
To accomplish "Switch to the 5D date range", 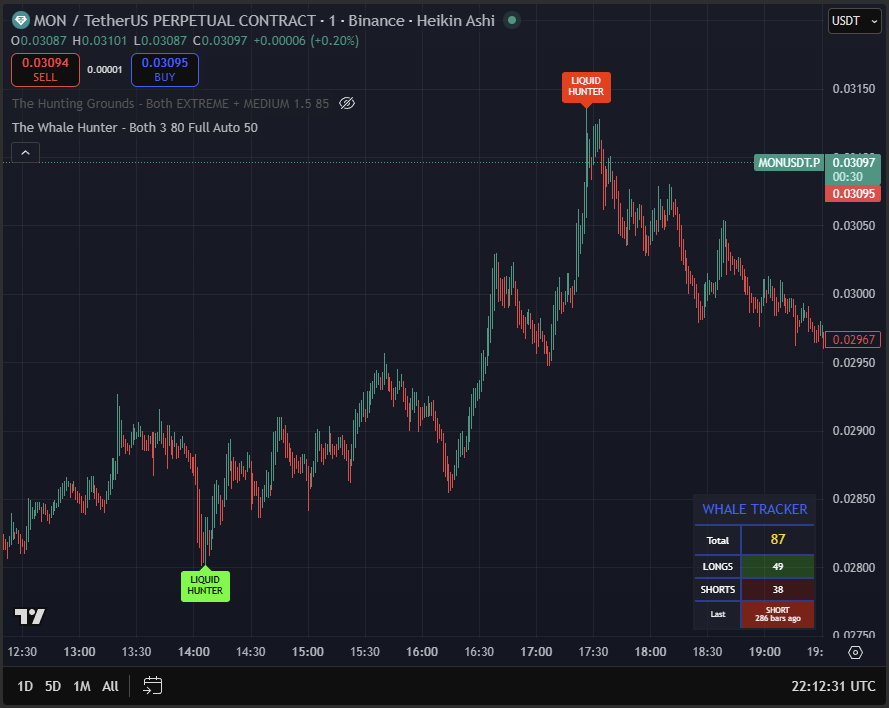I will point(52,687).
